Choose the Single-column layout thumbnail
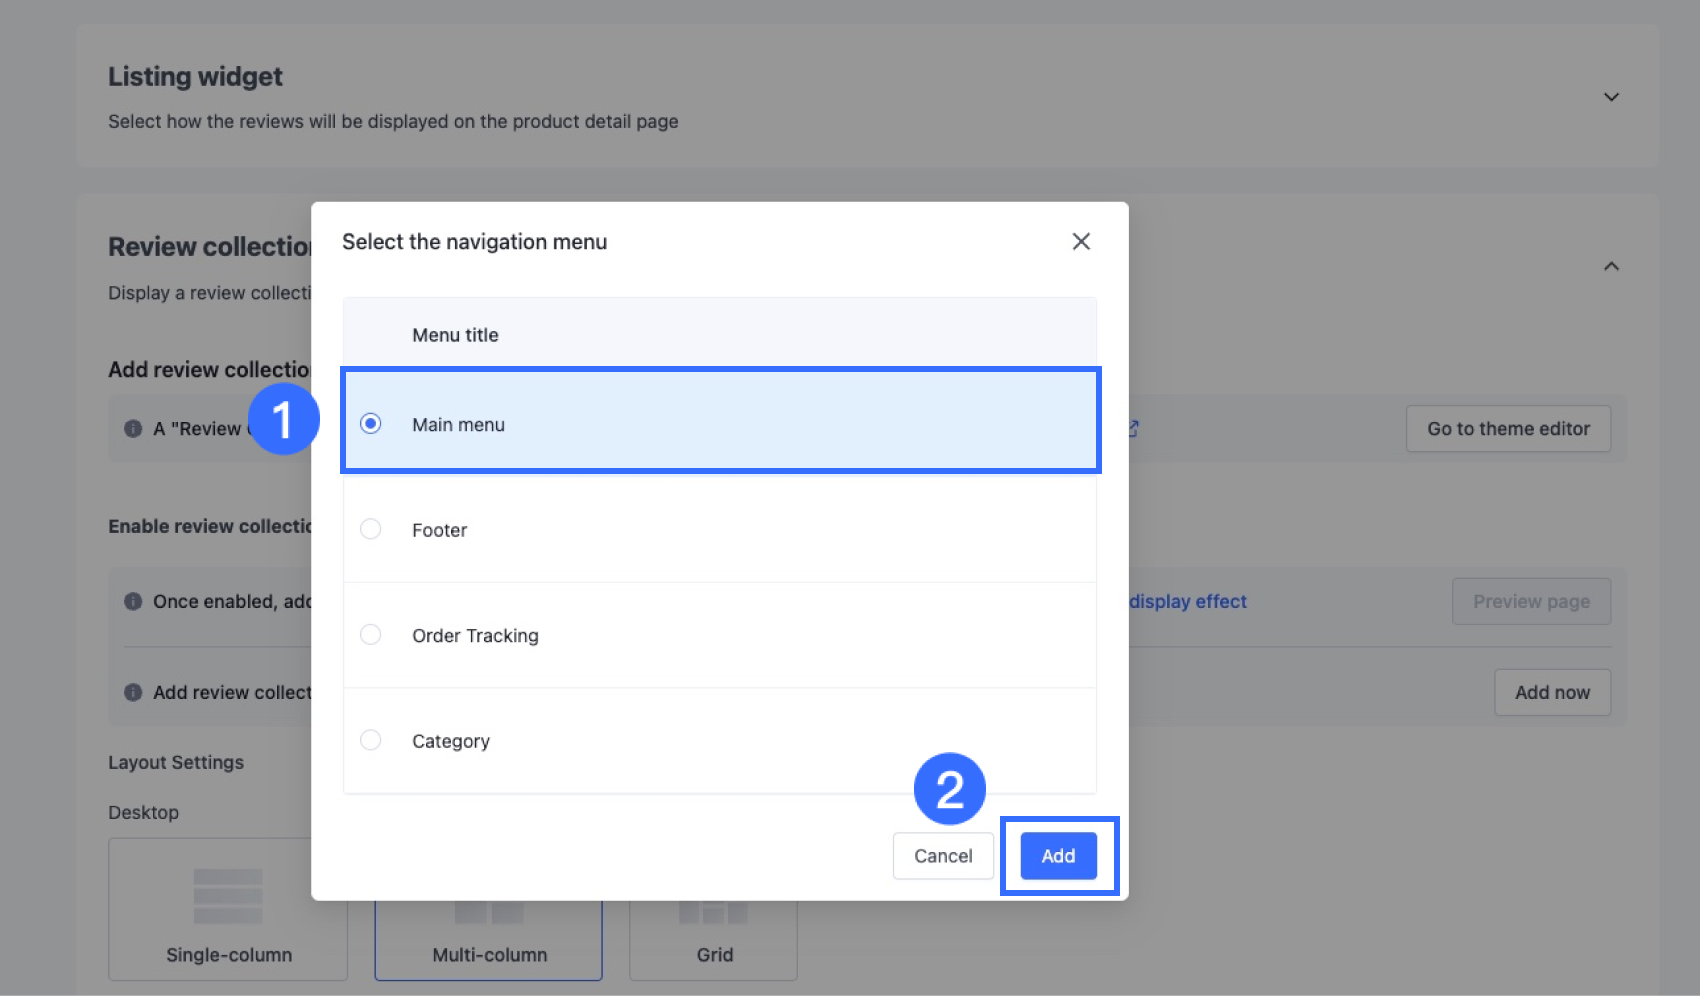 (228, 909)
